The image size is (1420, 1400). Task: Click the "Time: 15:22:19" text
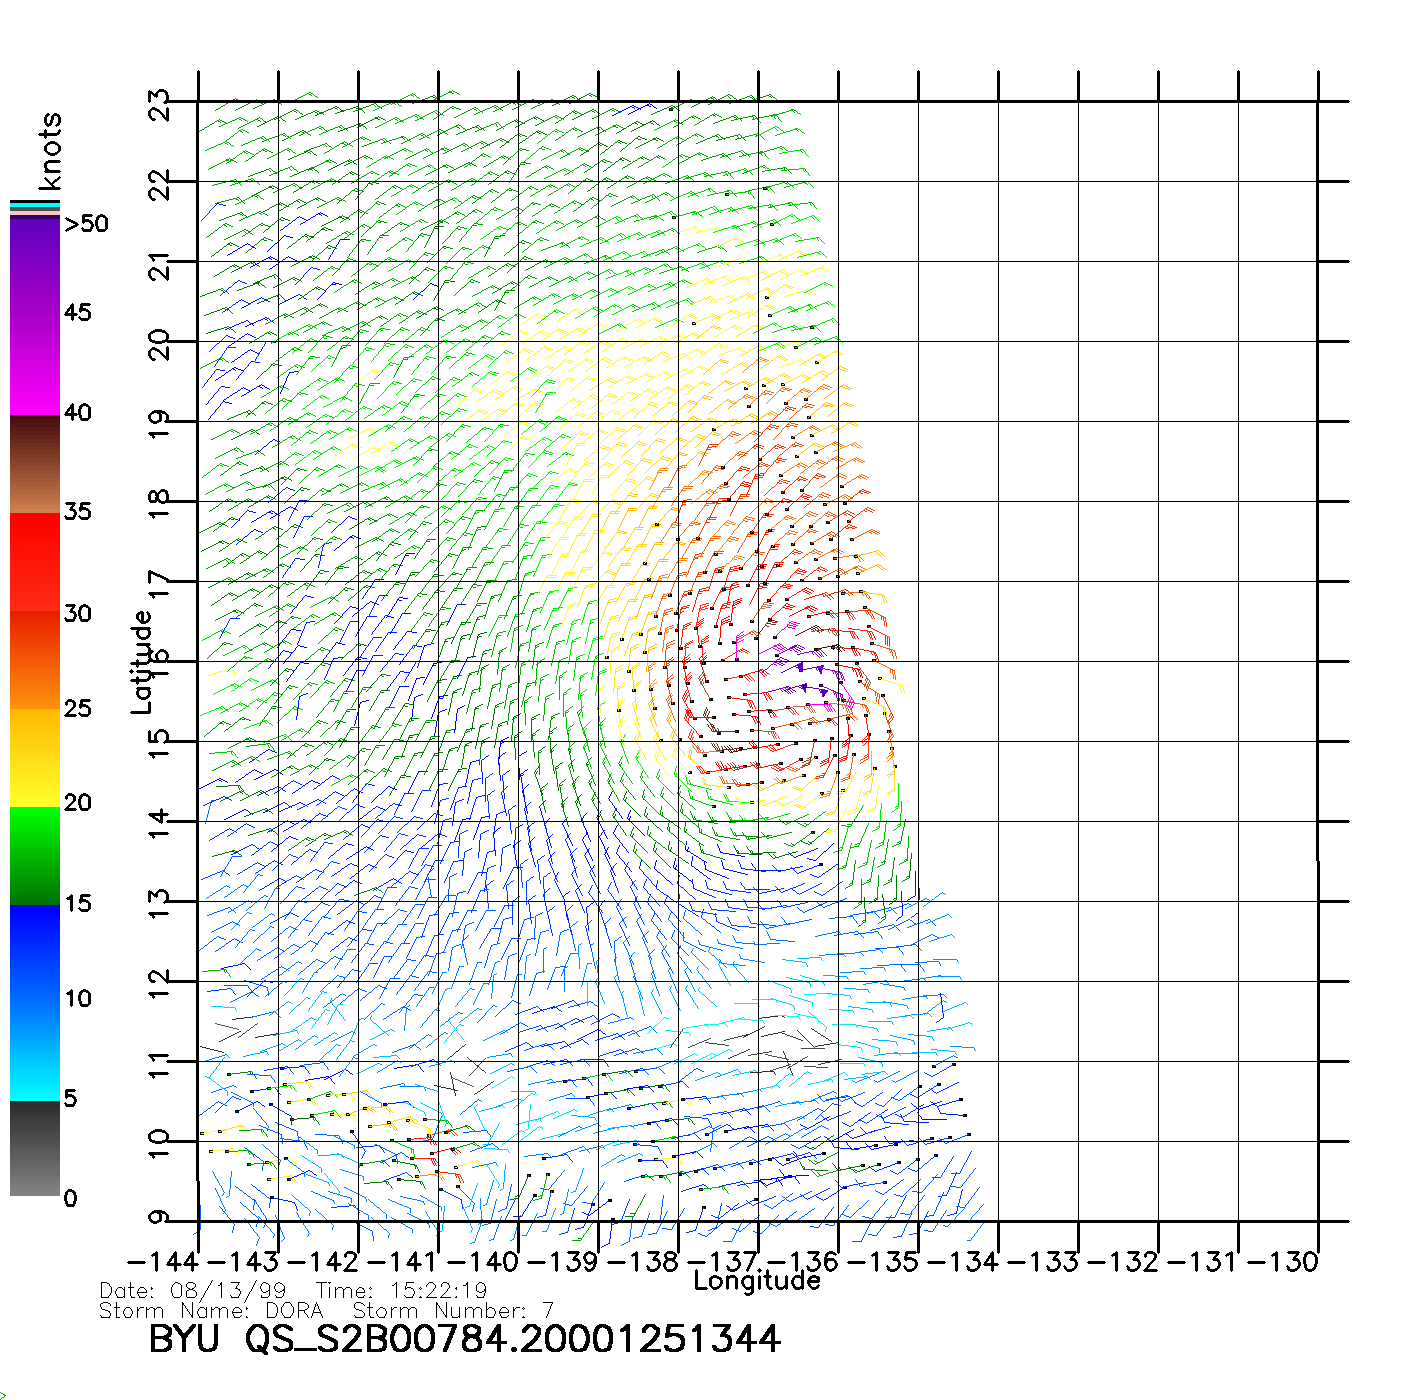(x=401, y=1291)
